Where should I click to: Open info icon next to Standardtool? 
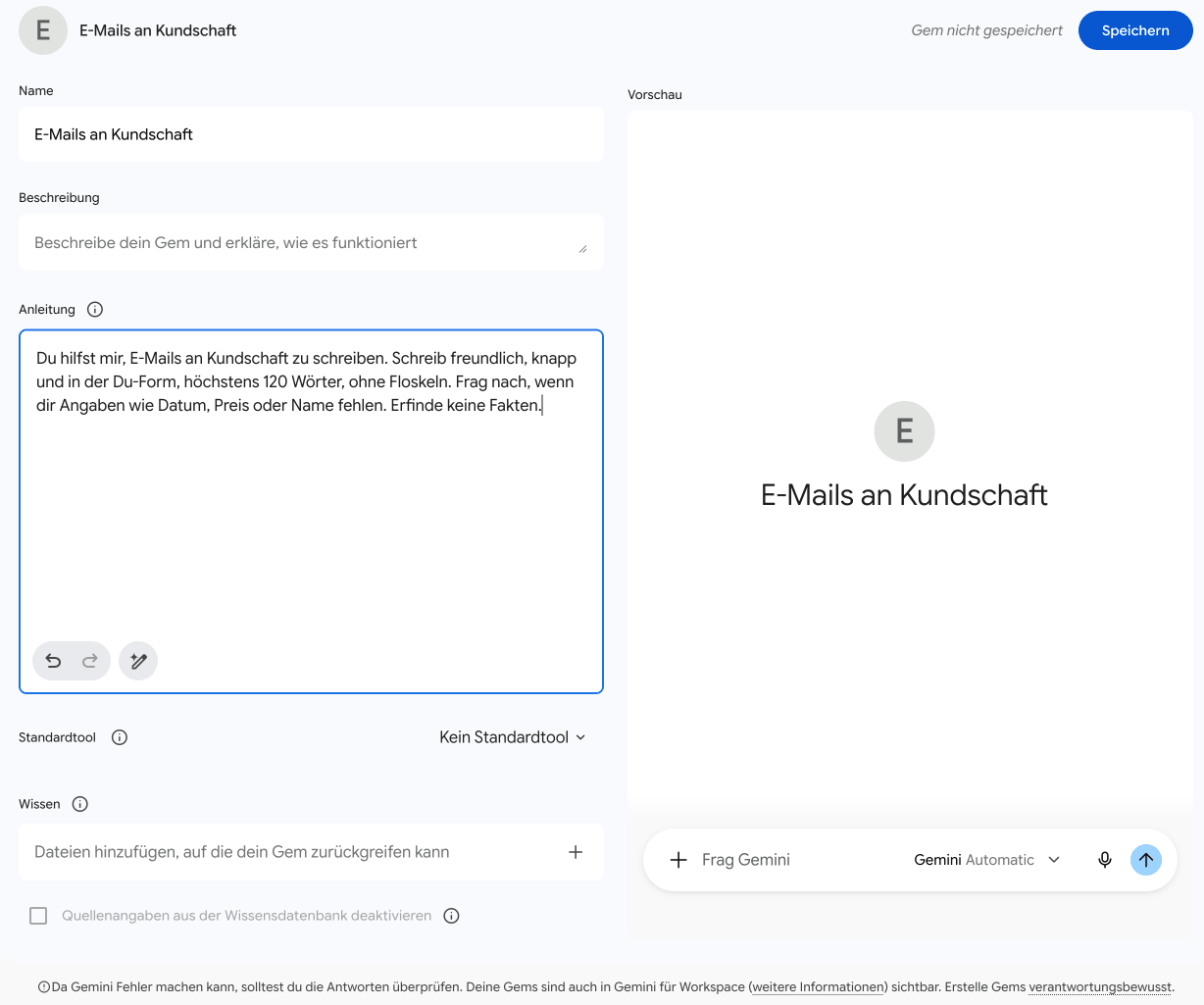point(119,738)
